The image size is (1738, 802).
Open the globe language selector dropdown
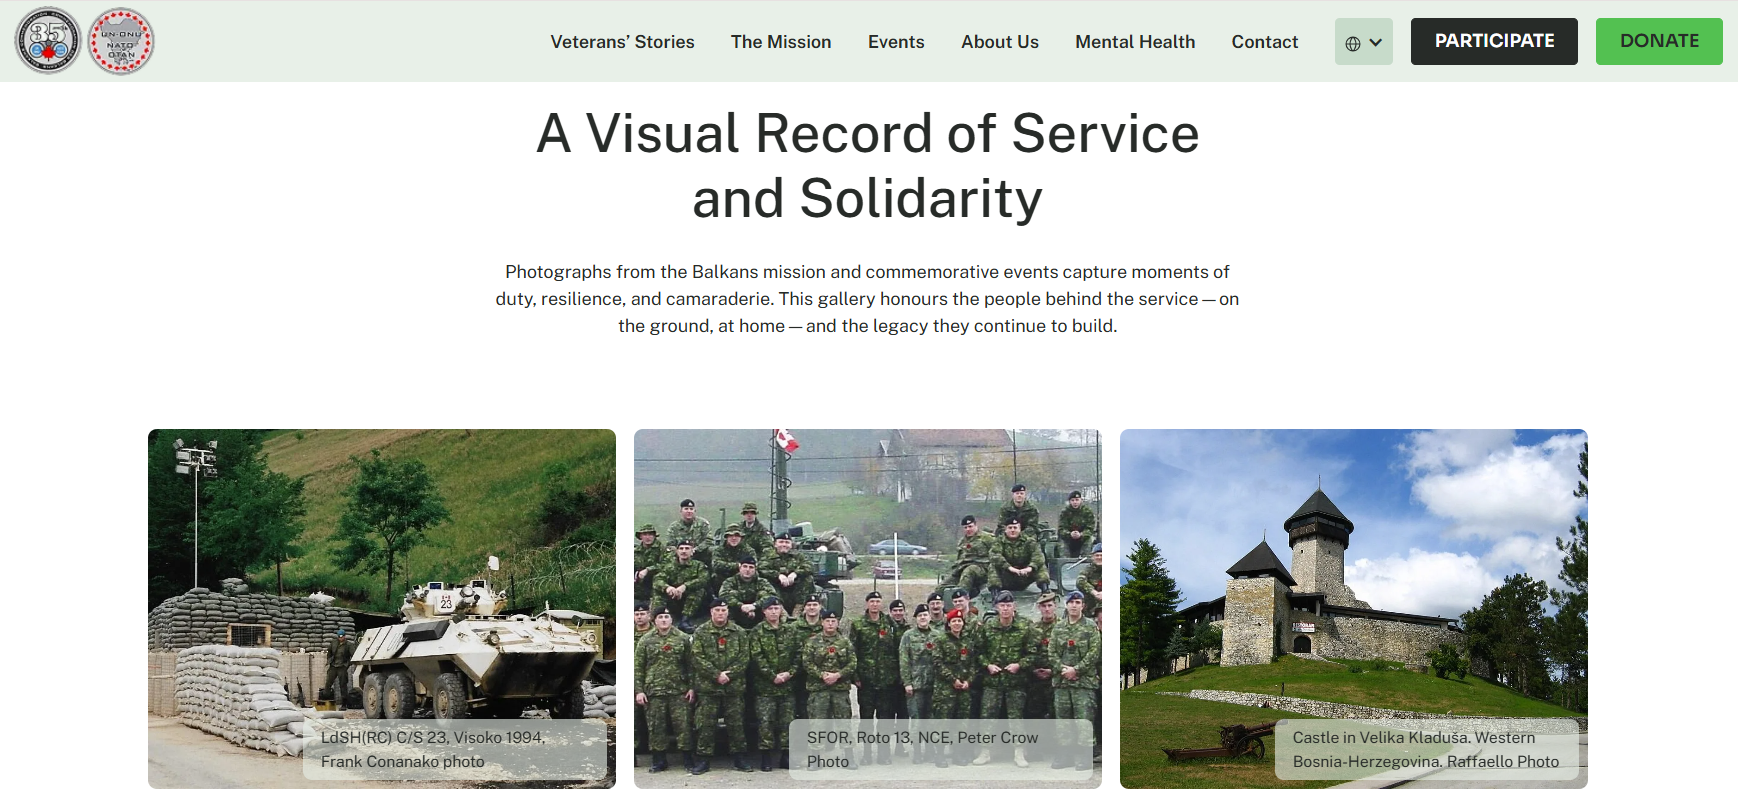(1363, 42)
